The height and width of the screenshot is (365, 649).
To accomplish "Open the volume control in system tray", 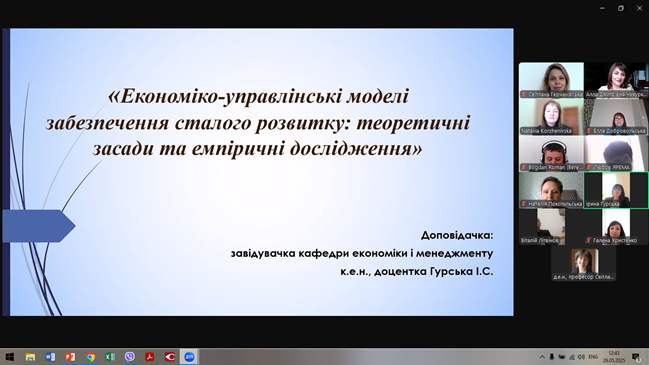I will 581,357.
